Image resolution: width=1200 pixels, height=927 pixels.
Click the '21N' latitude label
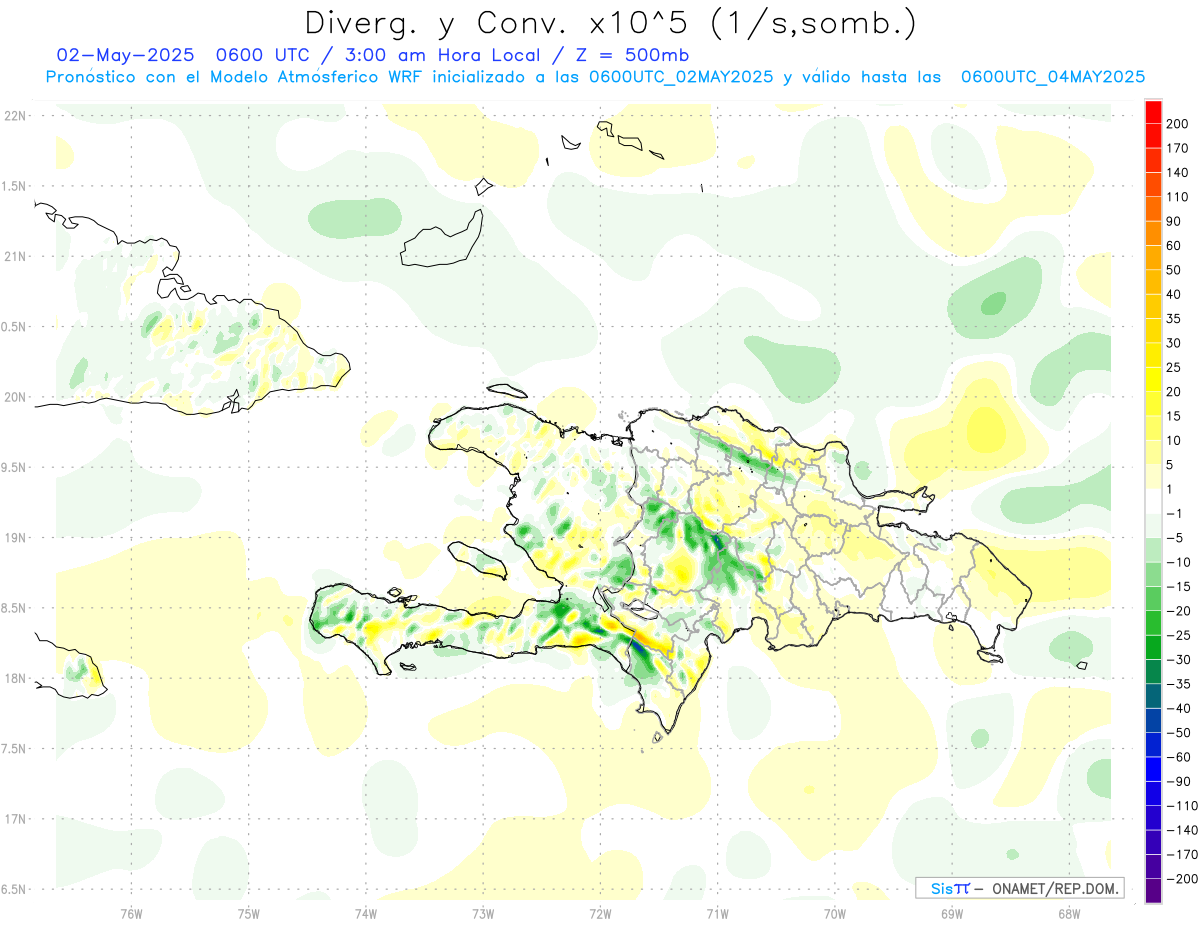tap(14, 257)
